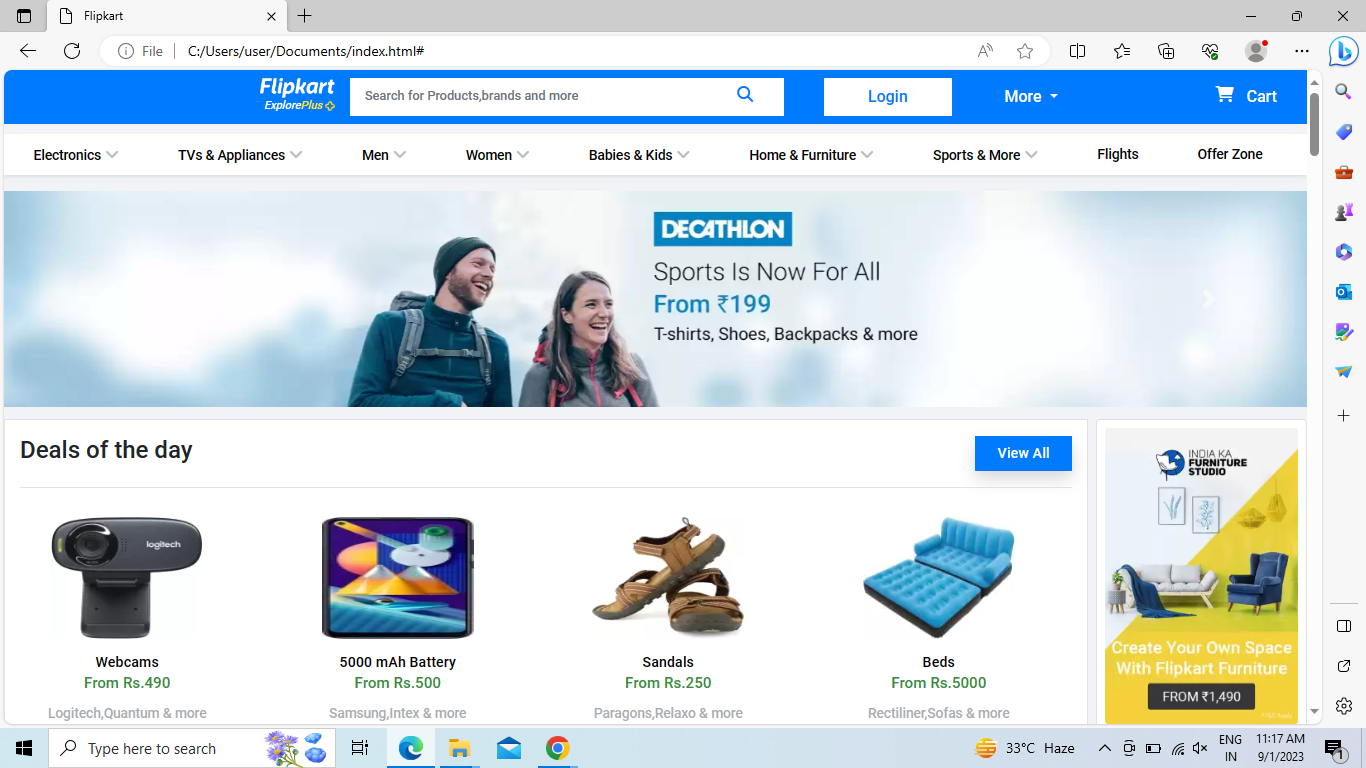Refresh the page with reload icon
This screenshot has height=768, width=1366.
[x=72, y=51]
